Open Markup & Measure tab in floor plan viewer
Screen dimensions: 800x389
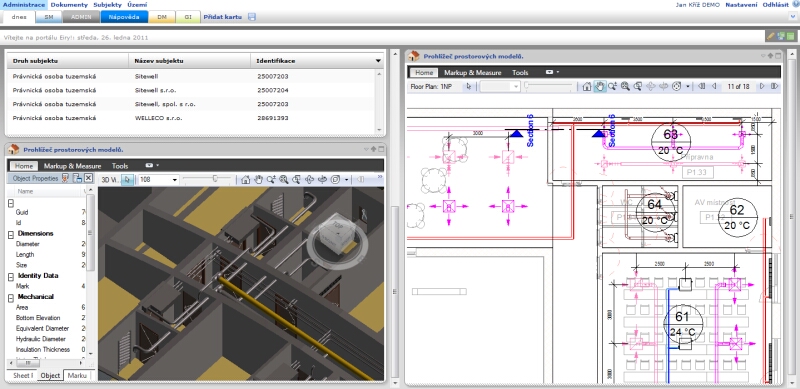click(472, 72)
